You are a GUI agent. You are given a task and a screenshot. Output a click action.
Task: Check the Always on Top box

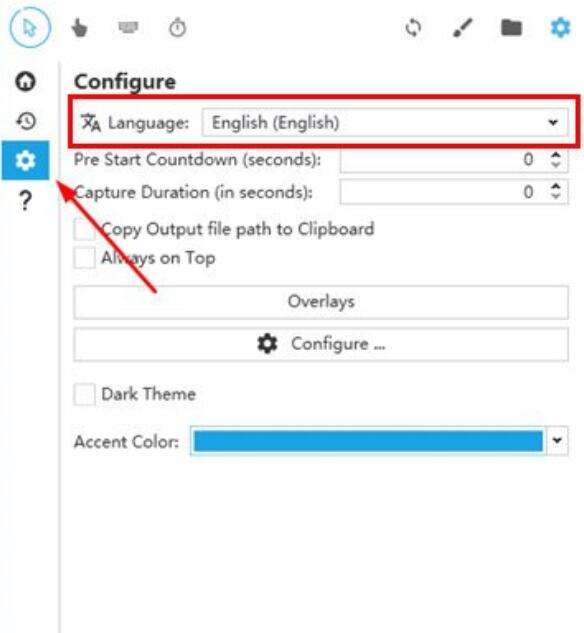[x=84, y=258]
